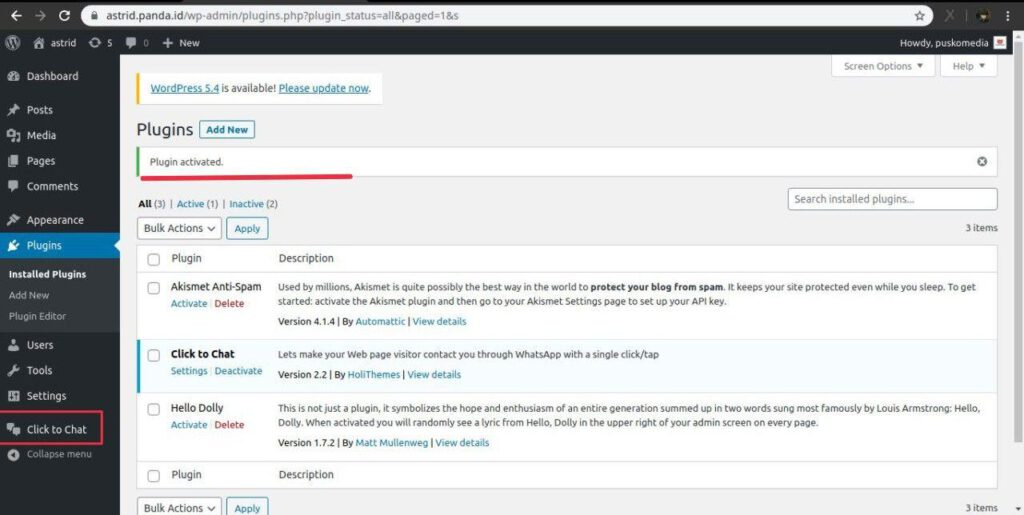The image size is (1024, 515).
Task: Click the bottom Apply button
Action: (x=247, y=508)
